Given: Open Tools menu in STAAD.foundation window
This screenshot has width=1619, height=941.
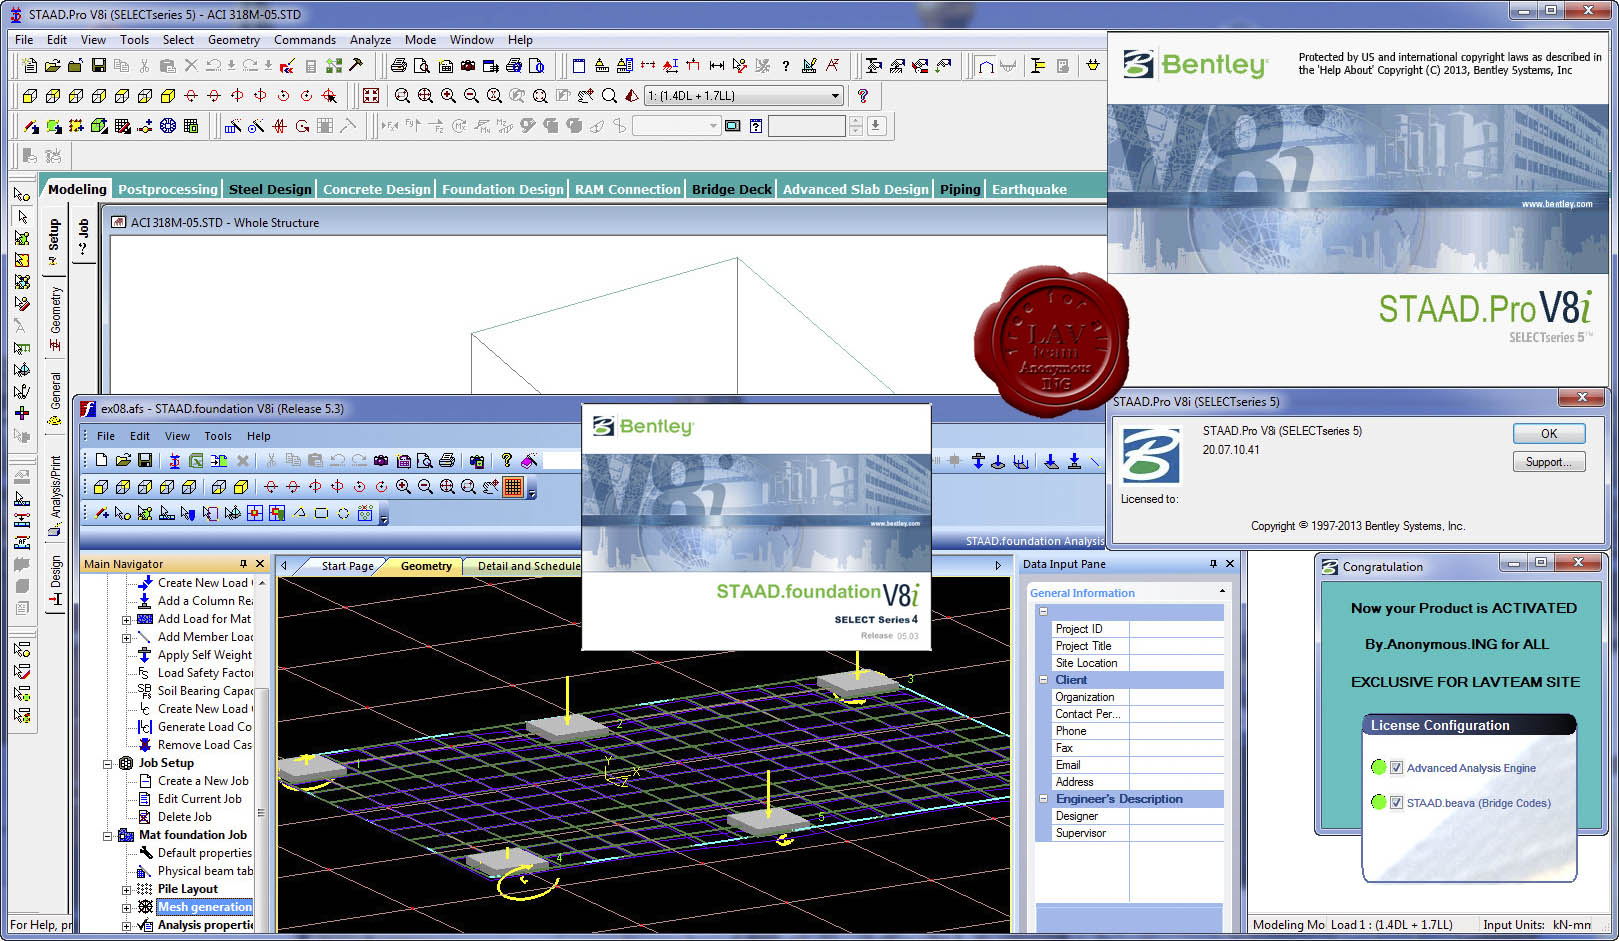Looking at the screenshot, I should pos(218,436).
